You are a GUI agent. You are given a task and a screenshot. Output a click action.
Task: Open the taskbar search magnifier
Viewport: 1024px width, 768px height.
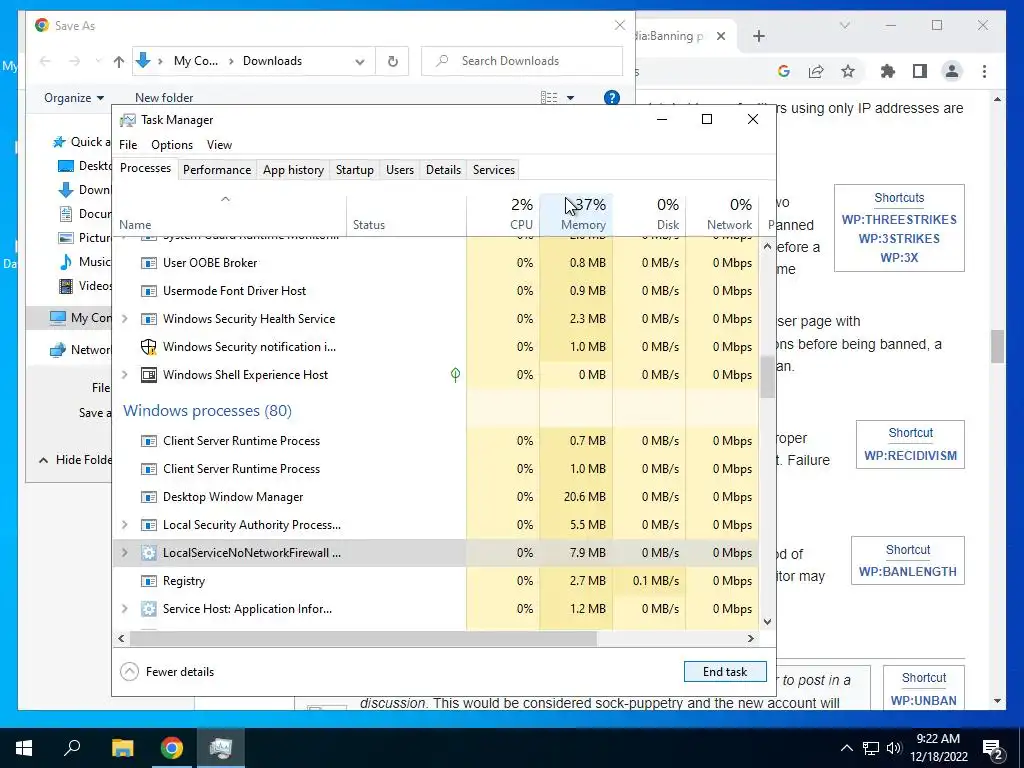tap(72, 746)
